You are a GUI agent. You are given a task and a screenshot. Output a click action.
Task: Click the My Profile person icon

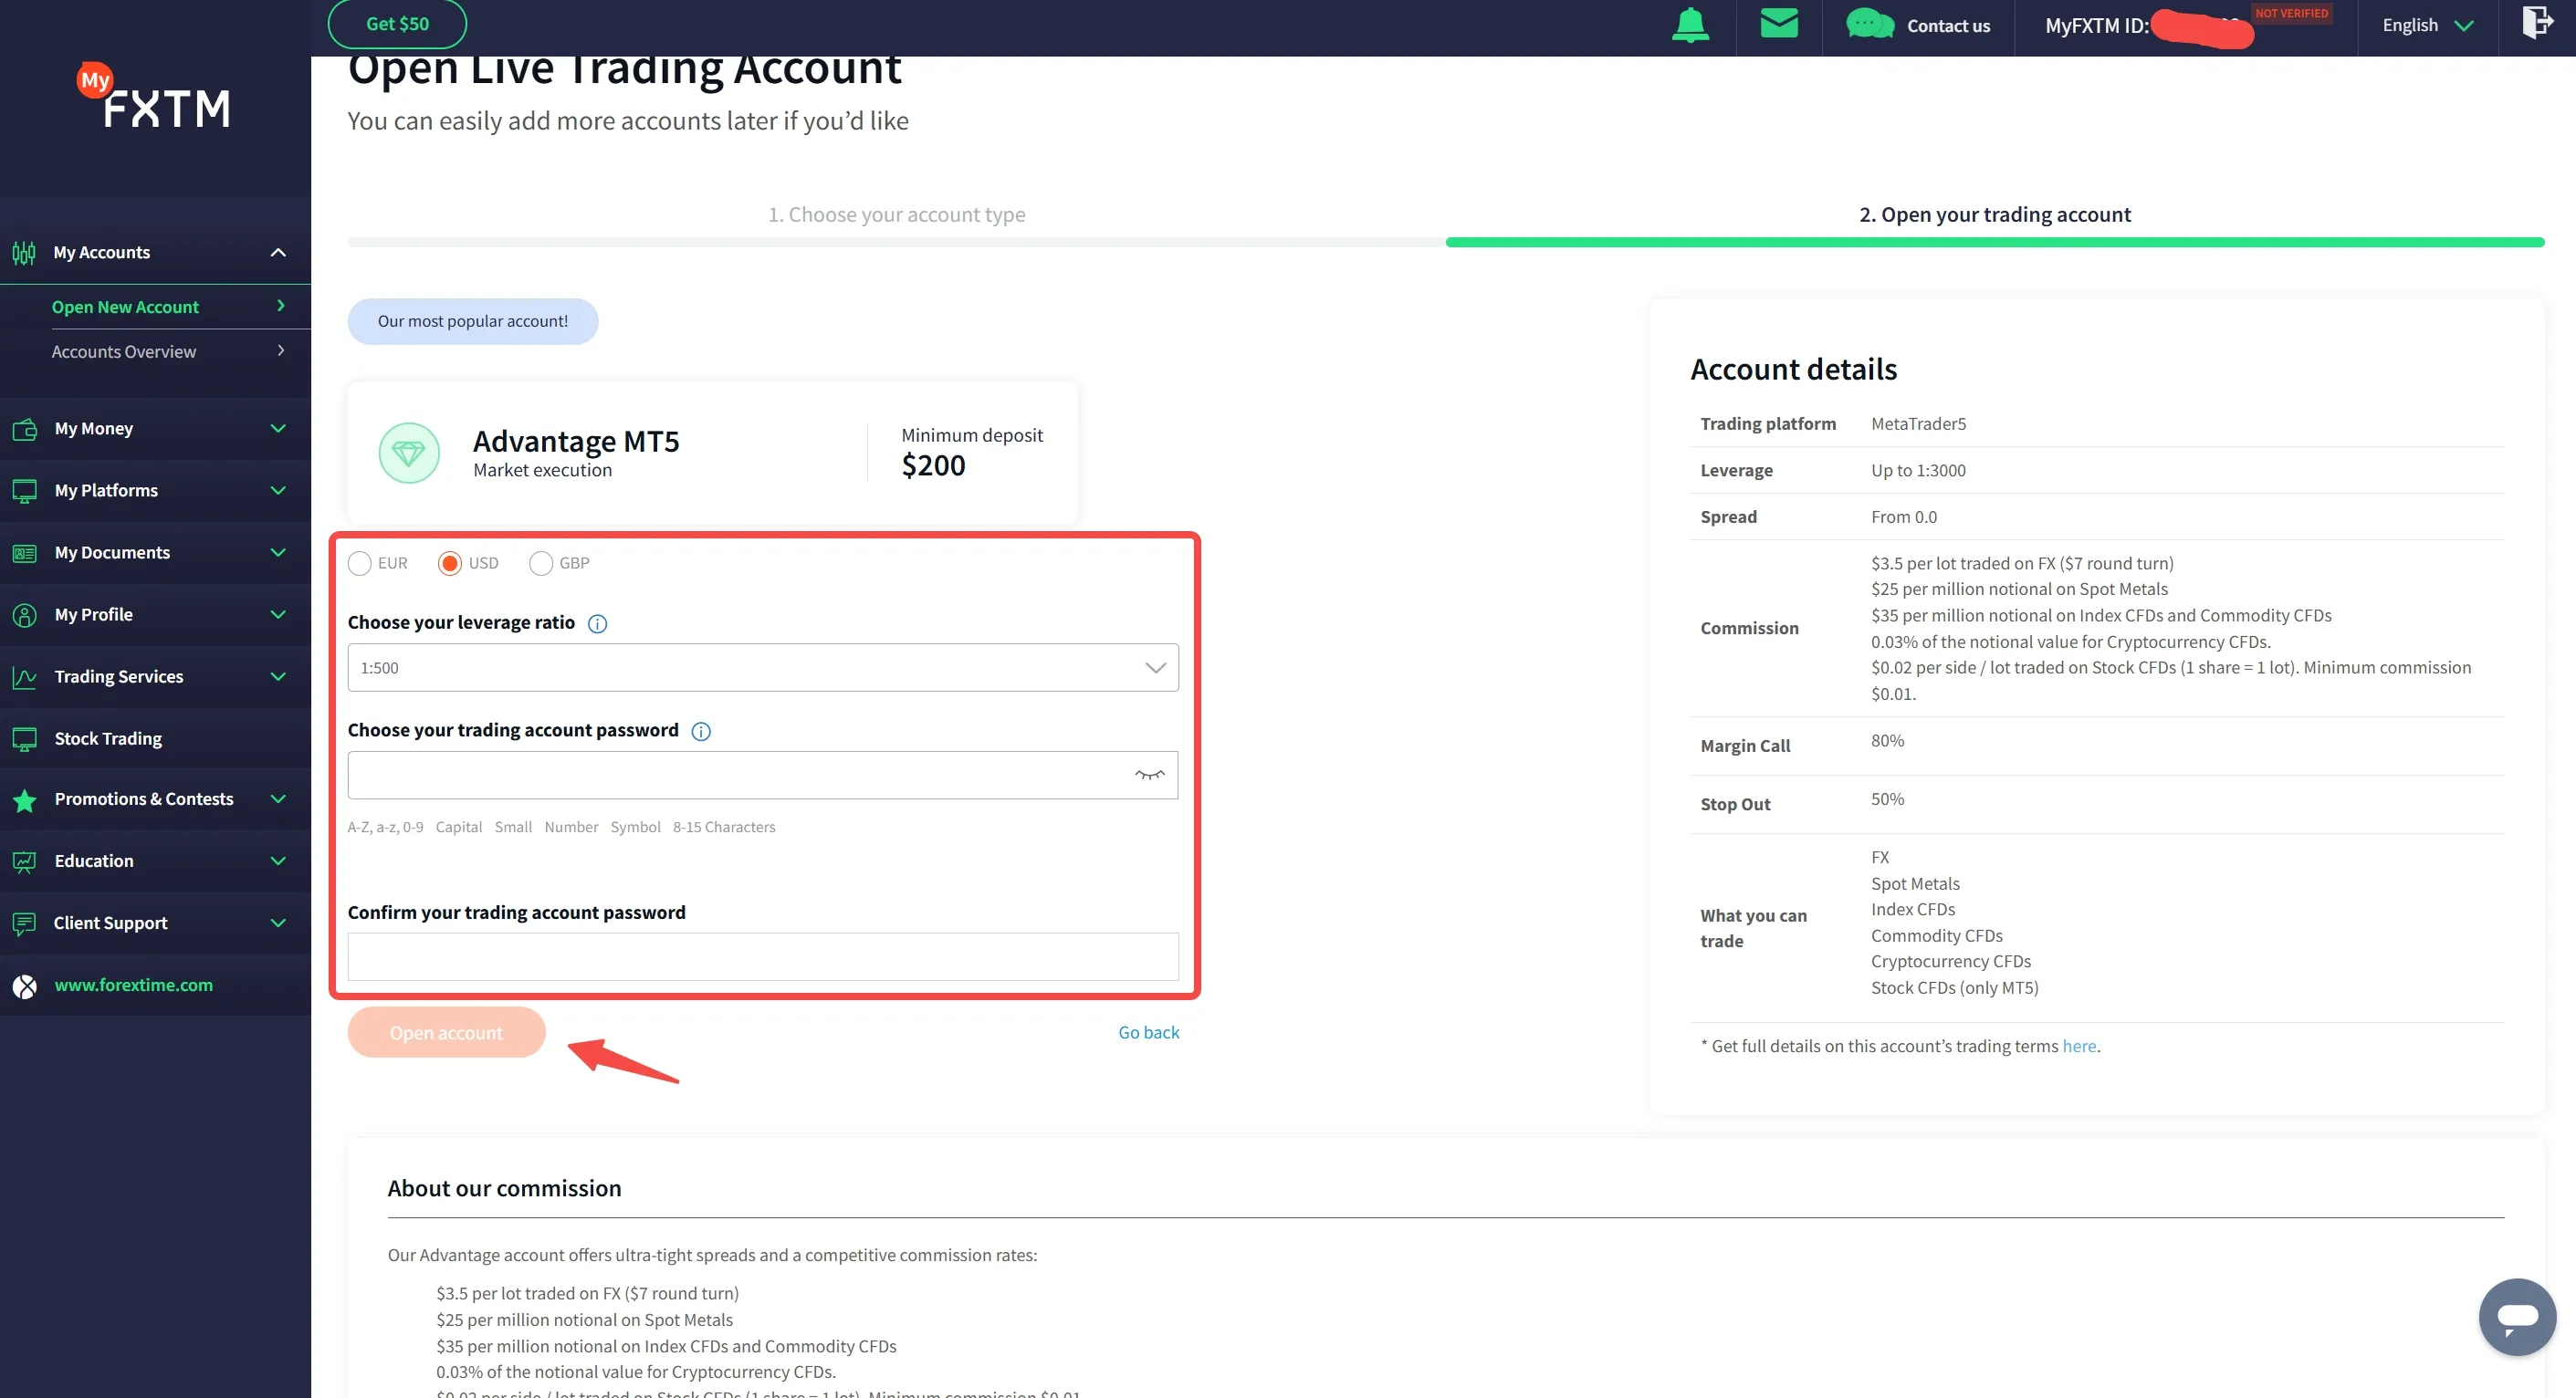(25, 615)
